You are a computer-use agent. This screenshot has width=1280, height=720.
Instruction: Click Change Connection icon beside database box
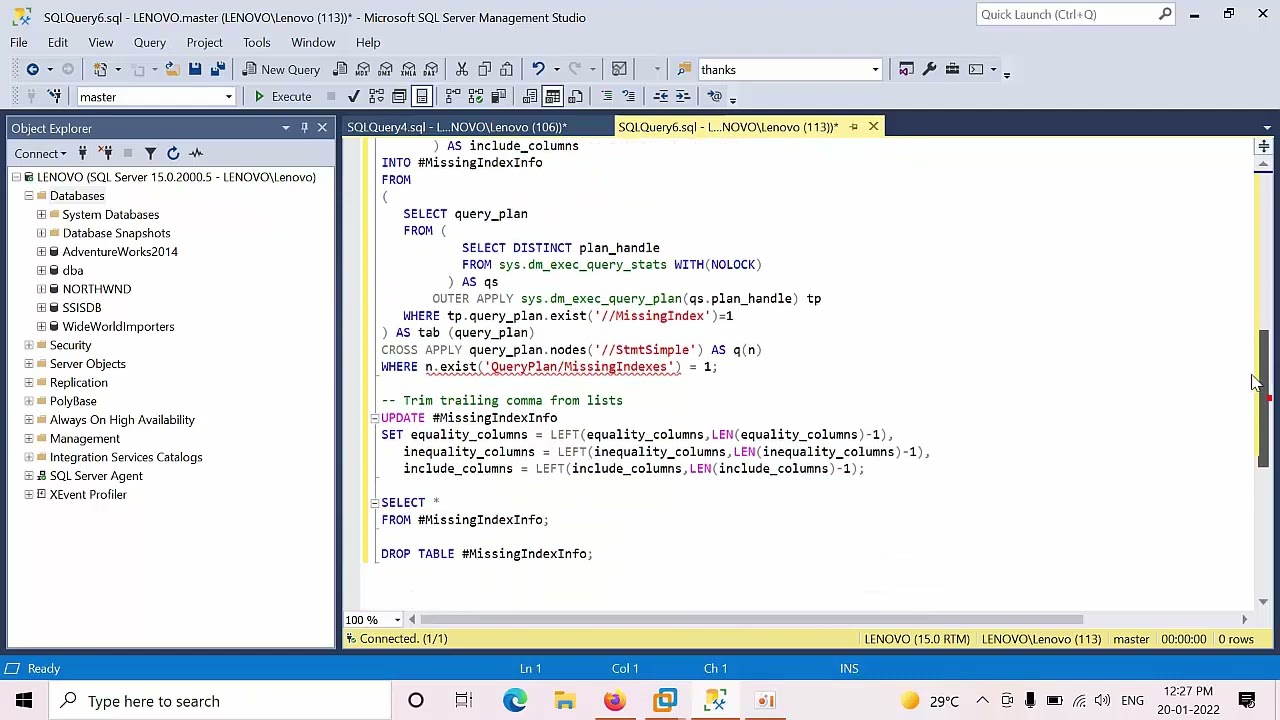point(56,96)
